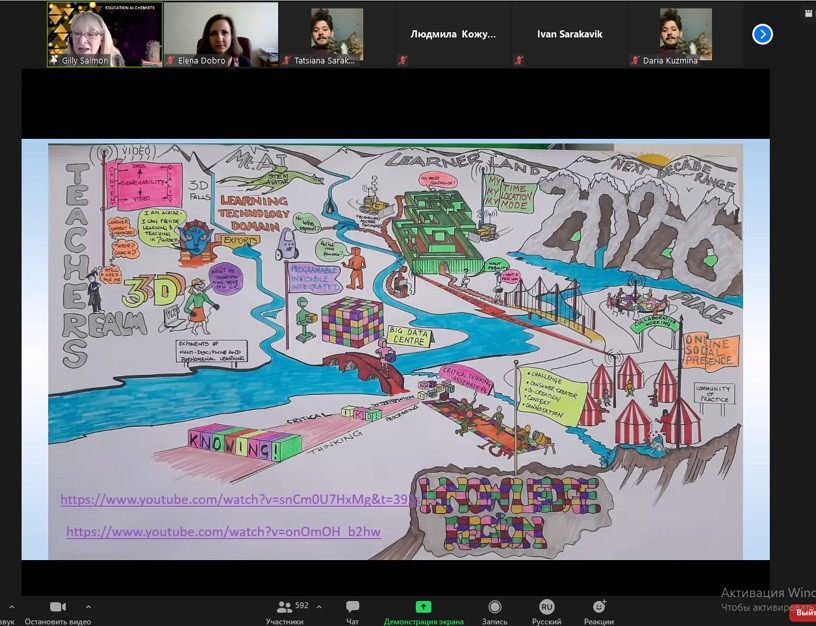Start recording with the Запись button

tap(494, 612)
